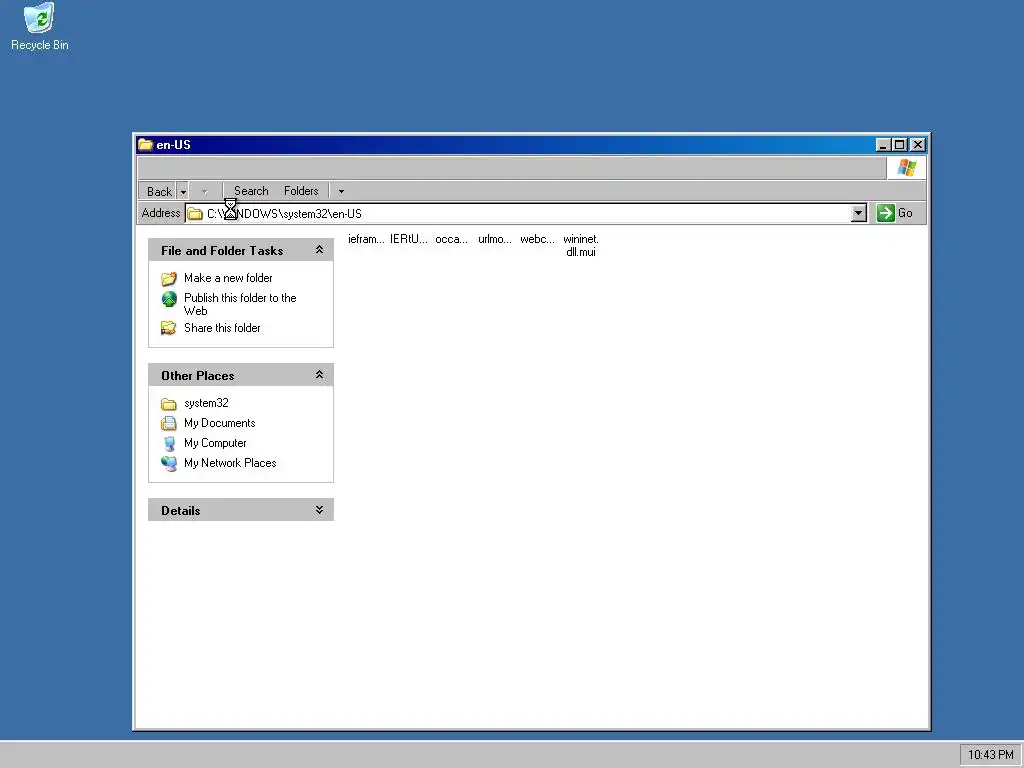Screen dimensions: 1024x768
Task: Go to system32 in Other Places
Action: [x=206, y=403]
